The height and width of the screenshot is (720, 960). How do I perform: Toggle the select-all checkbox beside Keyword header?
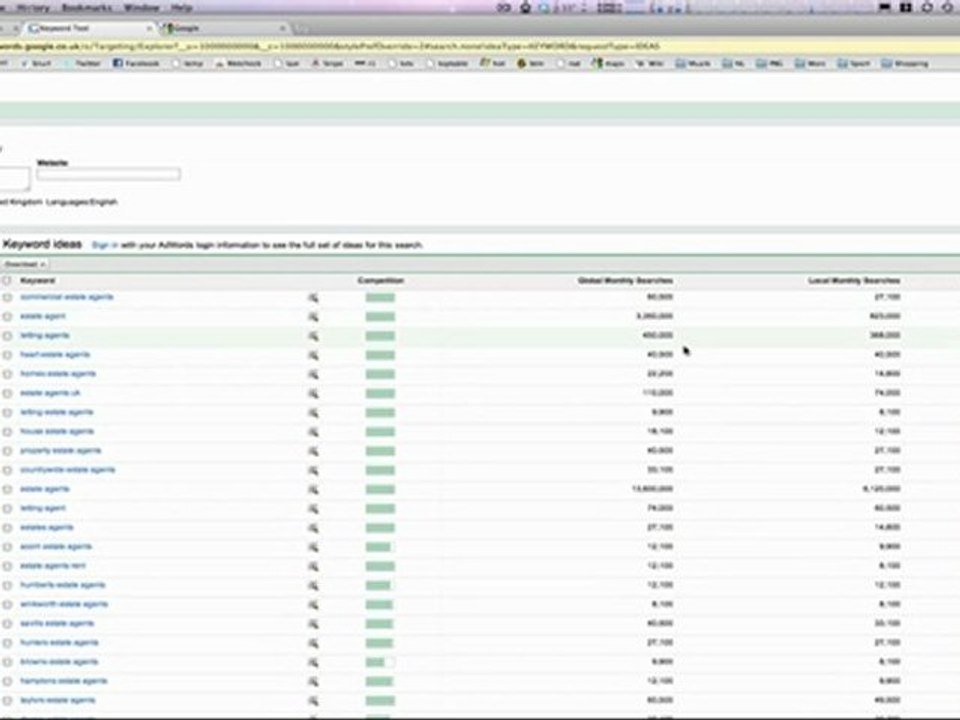click(x=7, y=280)
